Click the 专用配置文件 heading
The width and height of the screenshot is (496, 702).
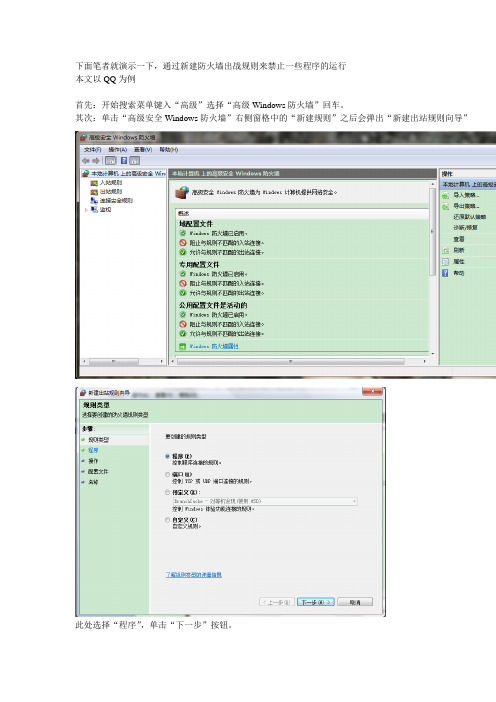[199, 265]
